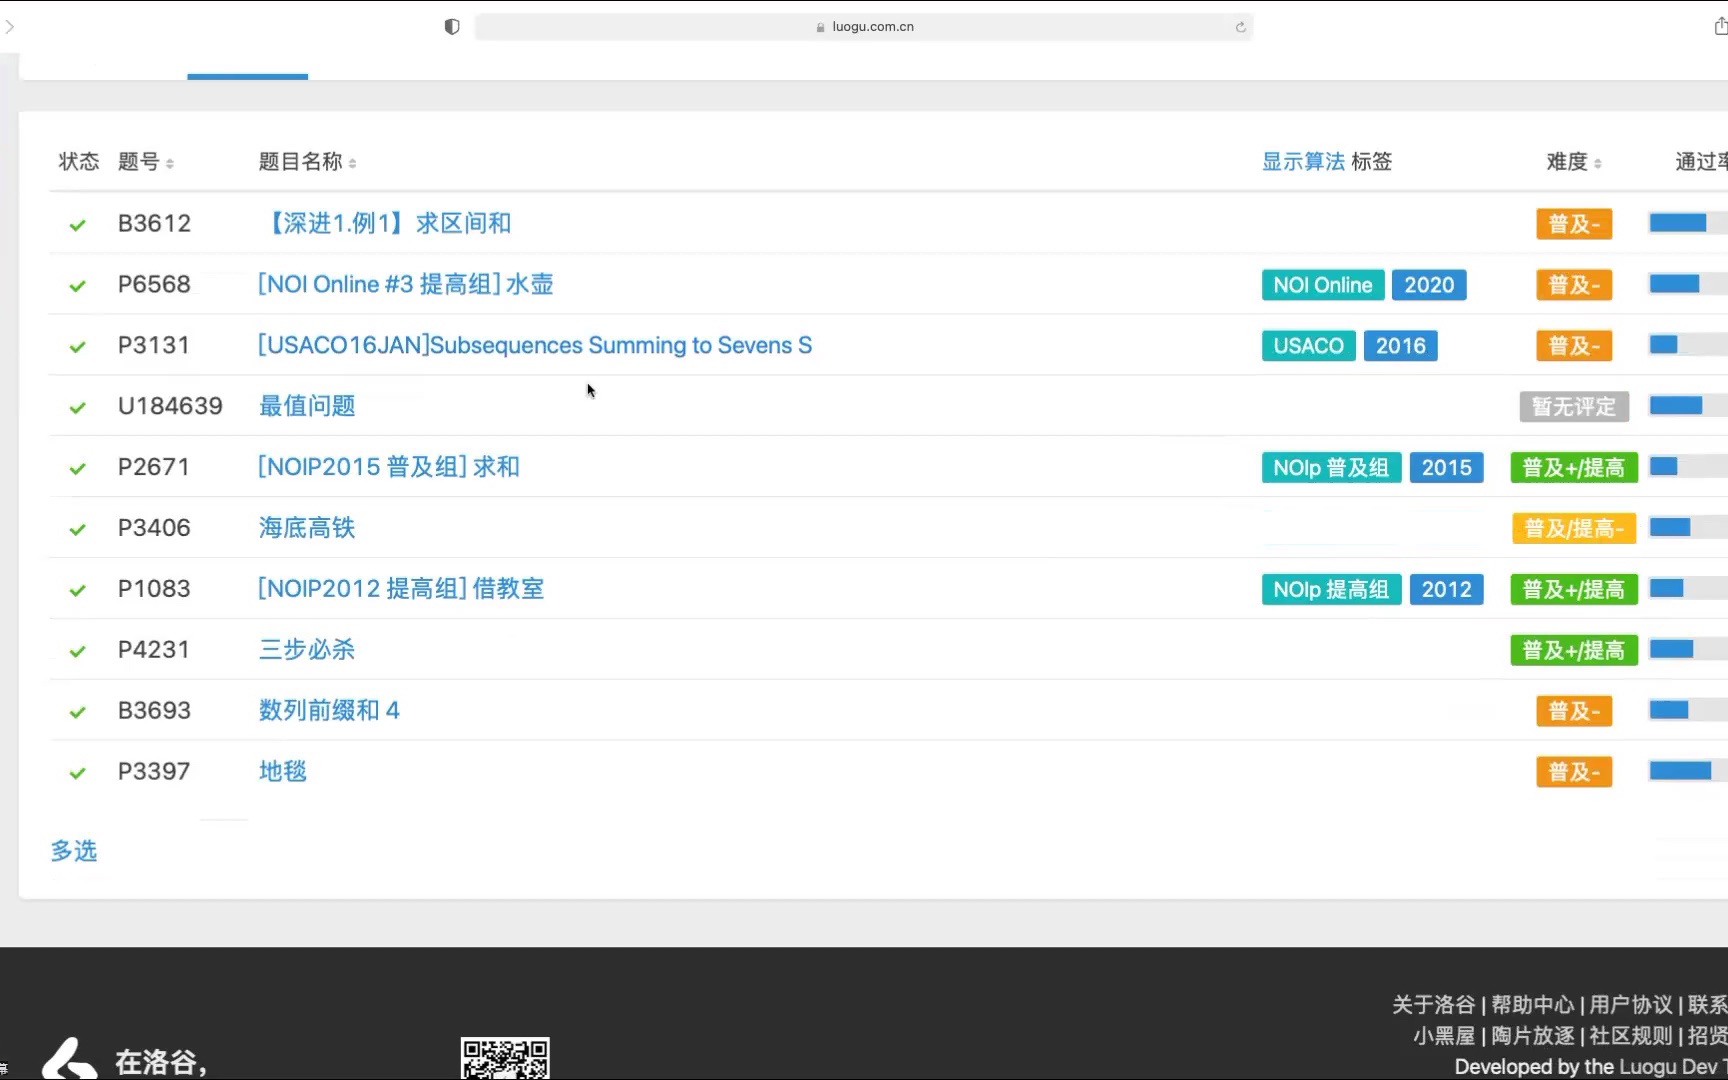Open 帮助中心 footer link

tap(1532, 1005)
